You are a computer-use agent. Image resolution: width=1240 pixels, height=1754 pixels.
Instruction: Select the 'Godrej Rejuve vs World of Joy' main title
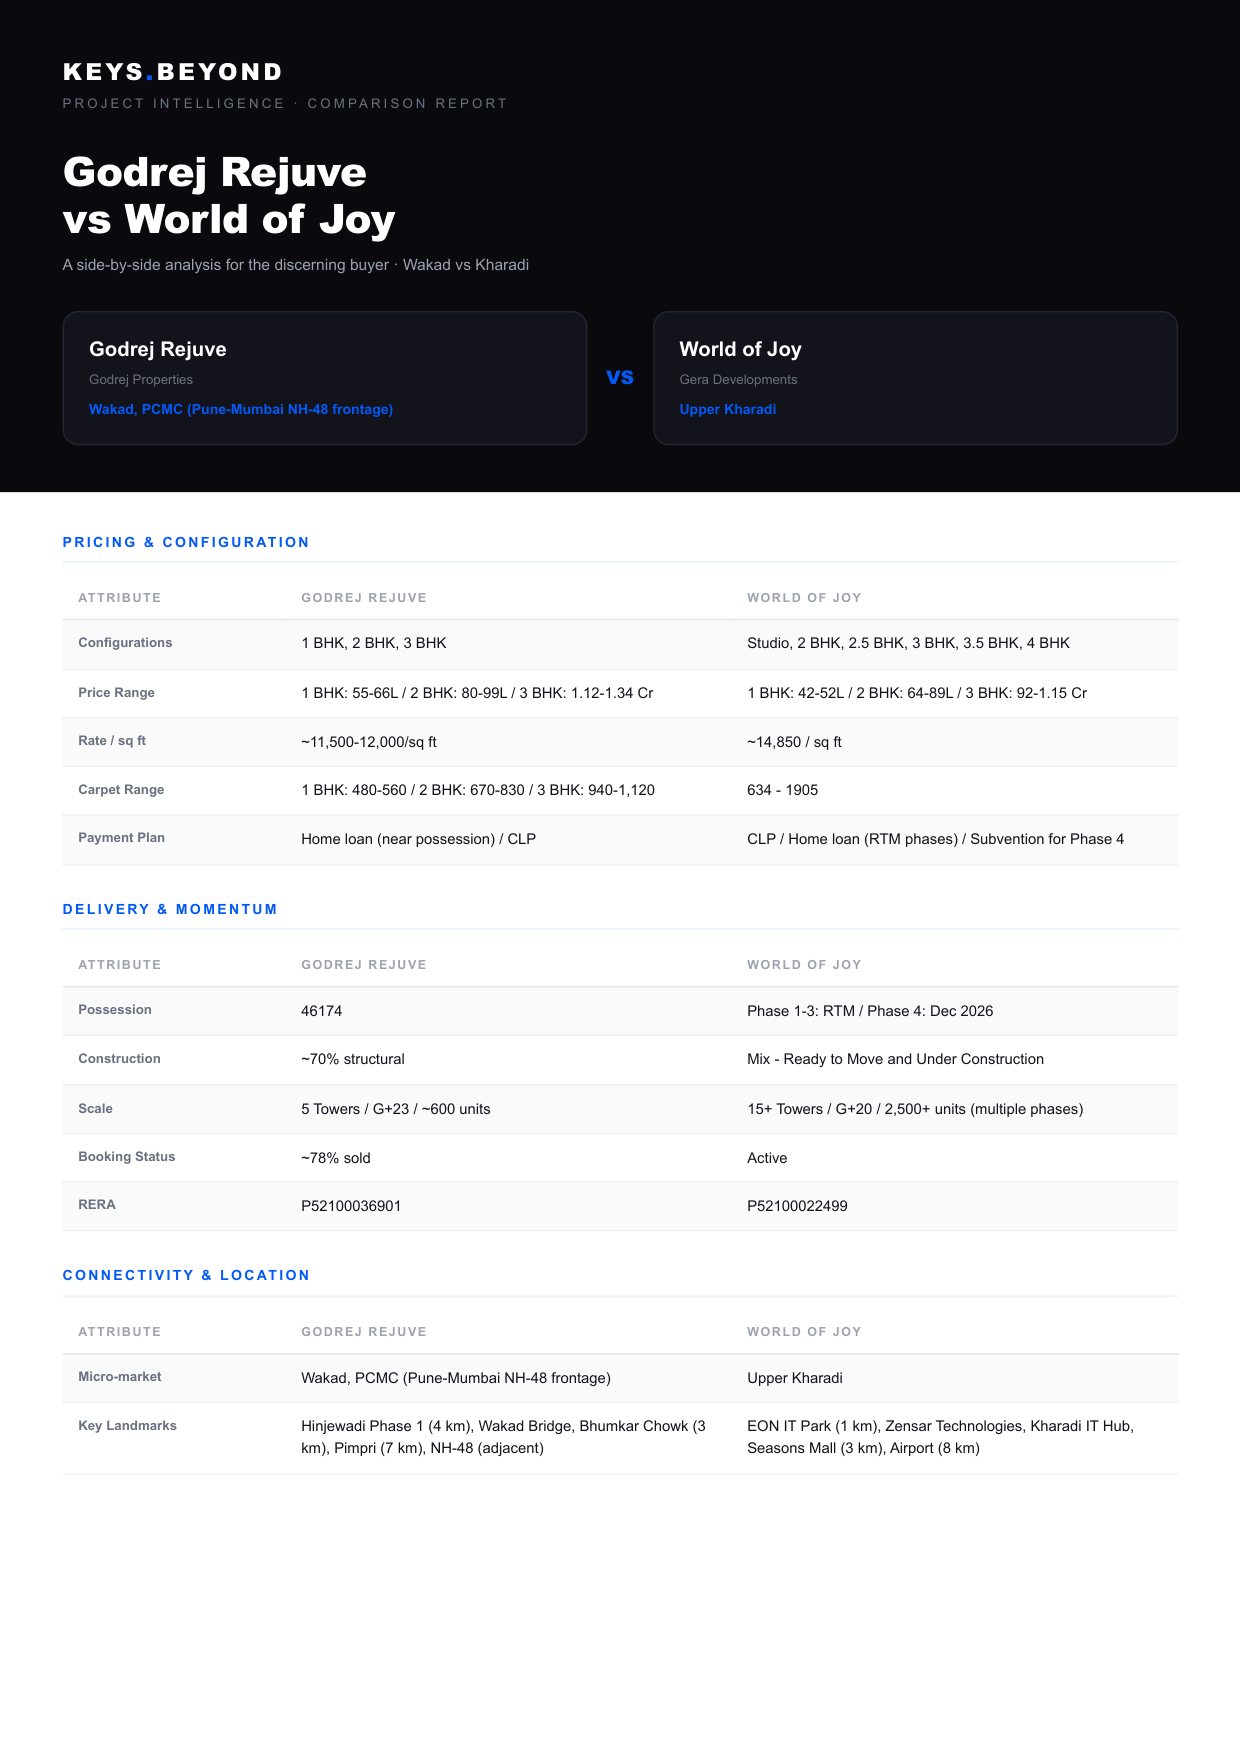click(229, 196)
